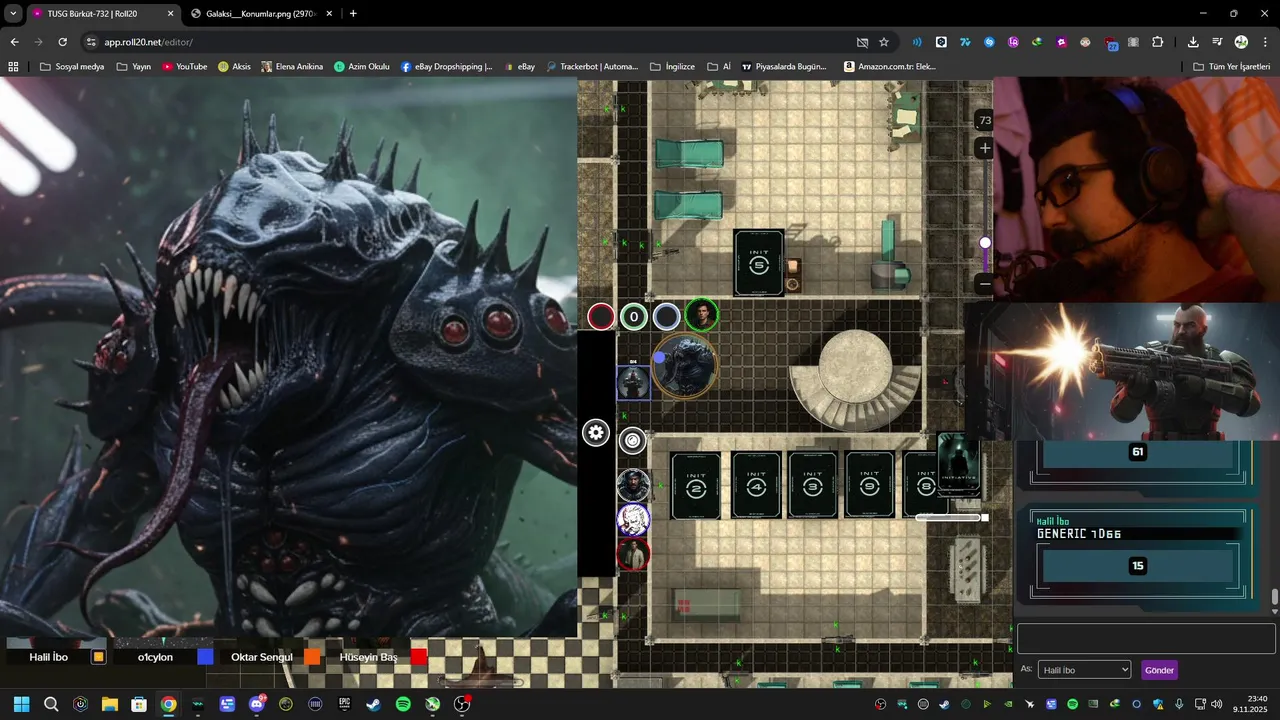This screenshot has height=720, width=1280.
Task: Select the small creature token in blue frame
Action: click(x=633, y=382)
